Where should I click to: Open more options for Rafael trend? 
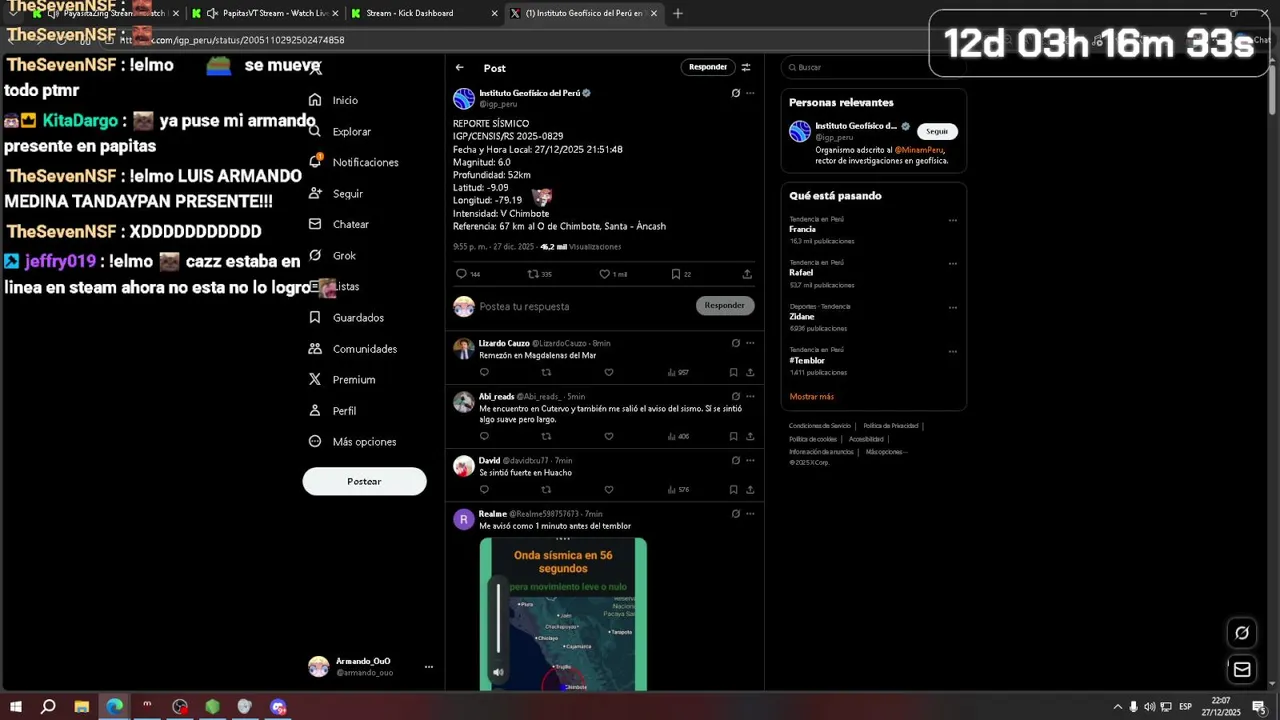click(952, 264)
